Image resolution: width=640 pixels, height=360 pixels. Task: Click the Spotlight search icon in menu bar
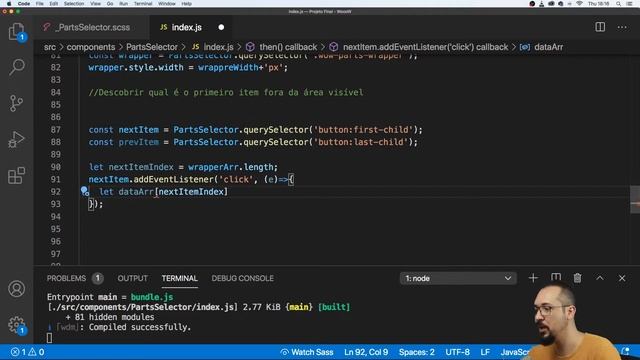point(619,3)
